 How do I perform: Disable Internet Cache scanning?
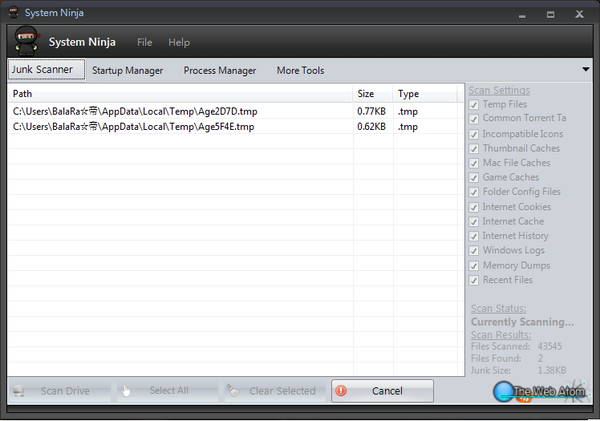(x=474, y=222)
